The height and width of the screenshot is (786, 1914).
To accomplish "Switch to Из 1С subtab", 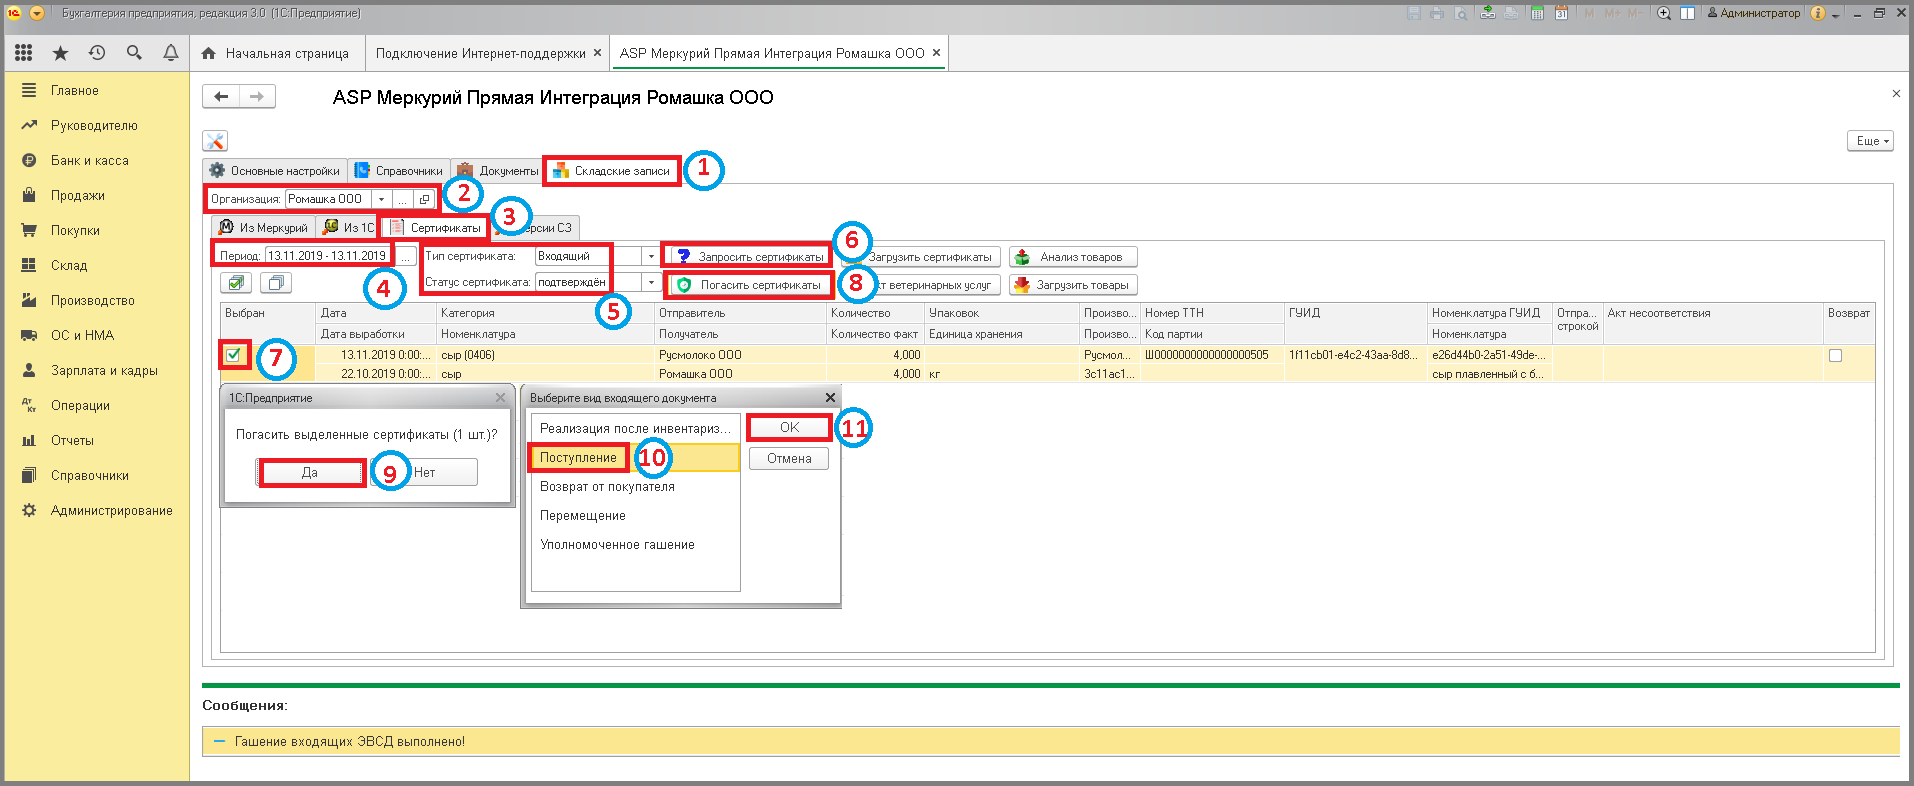I will coord(348,227).
